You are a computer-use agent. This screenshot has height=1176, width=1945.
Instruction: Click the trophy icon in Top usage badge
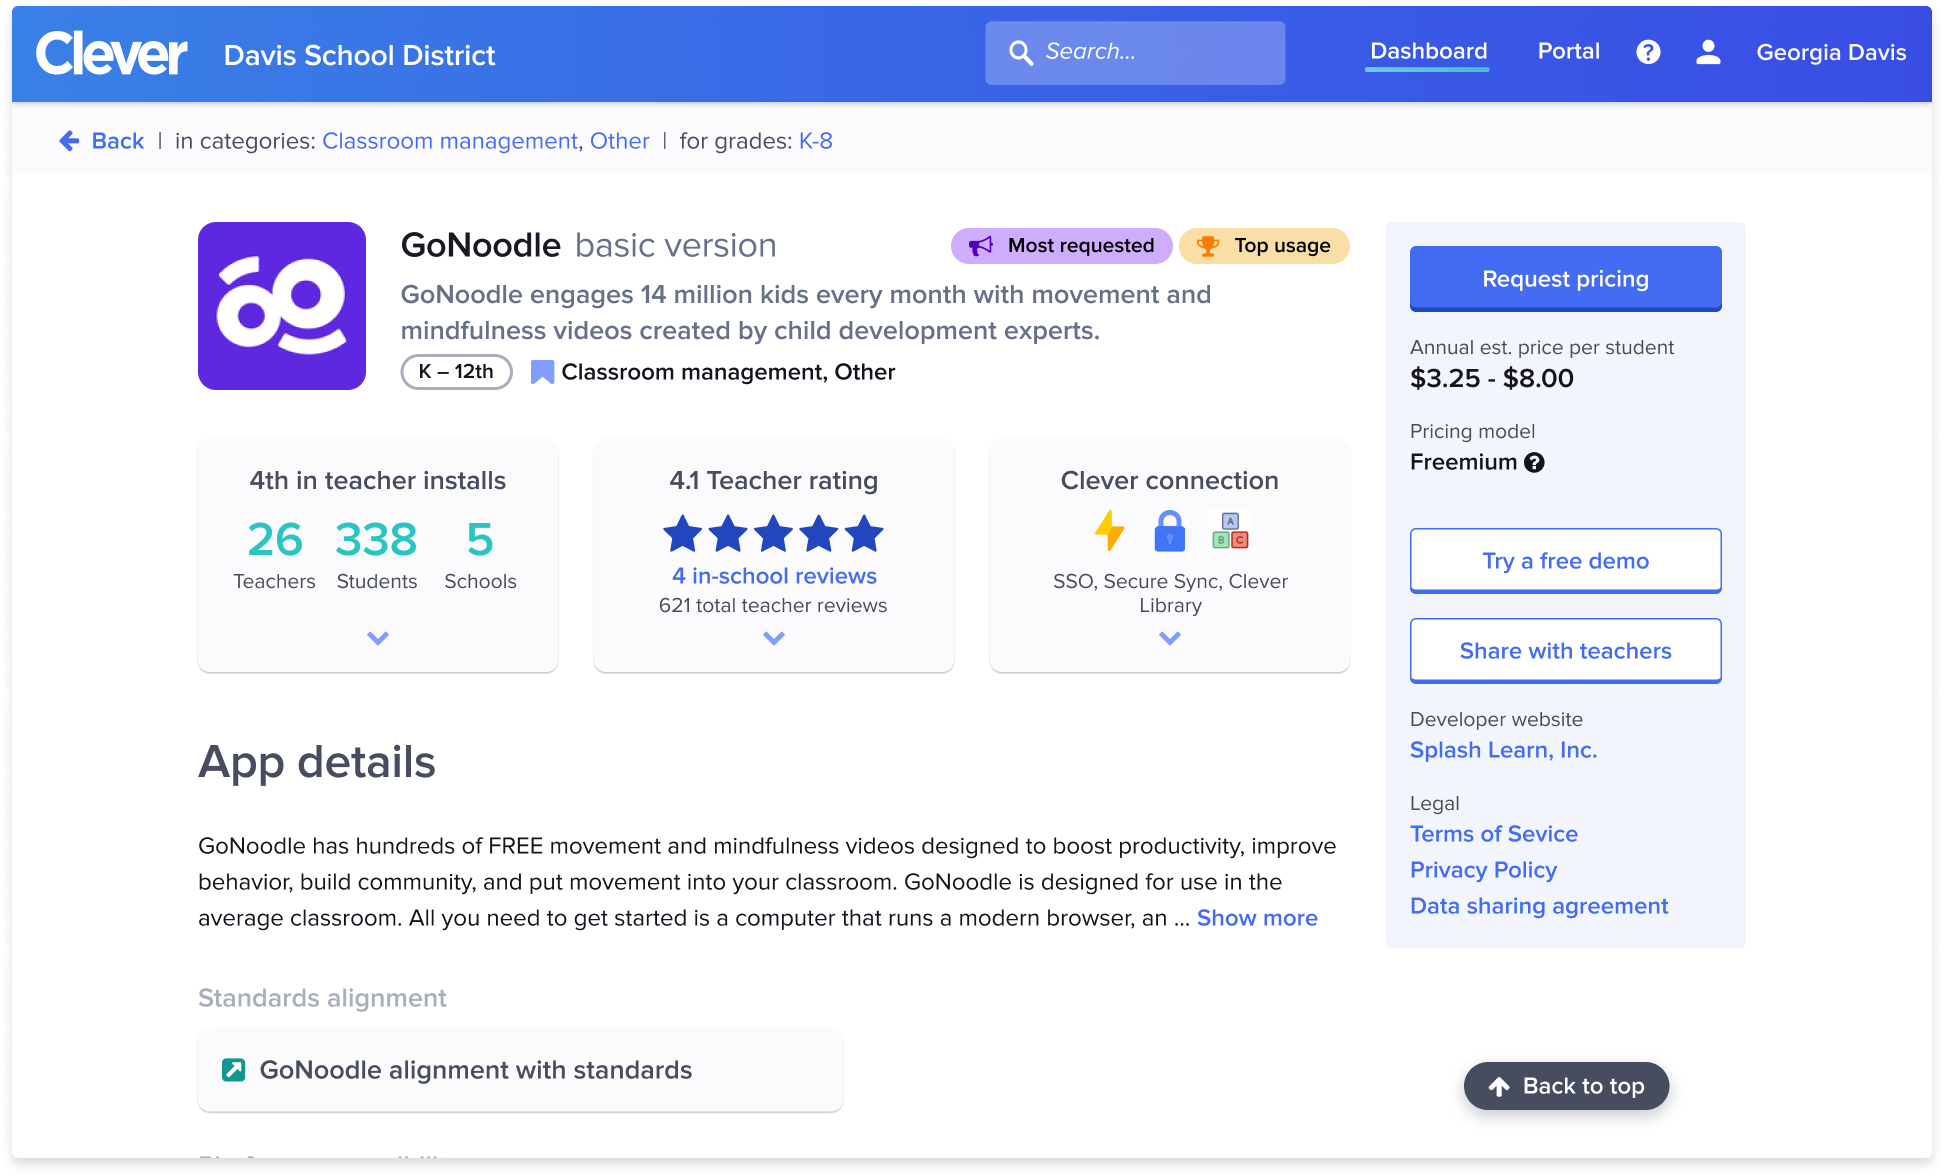pos(1208,246)
